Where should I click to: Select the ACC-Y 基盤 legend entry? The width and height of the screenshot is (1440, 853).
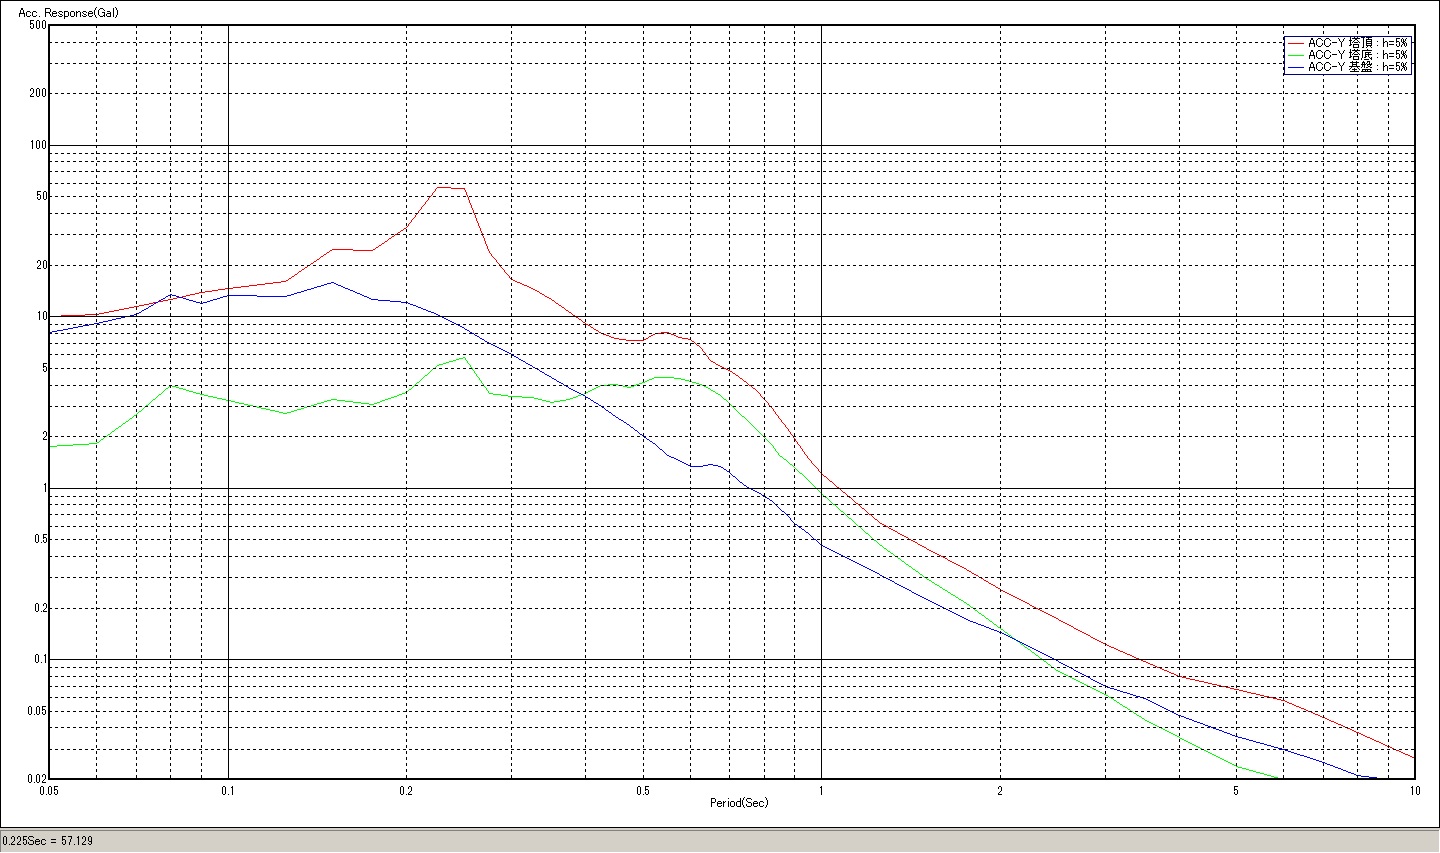1358,67
